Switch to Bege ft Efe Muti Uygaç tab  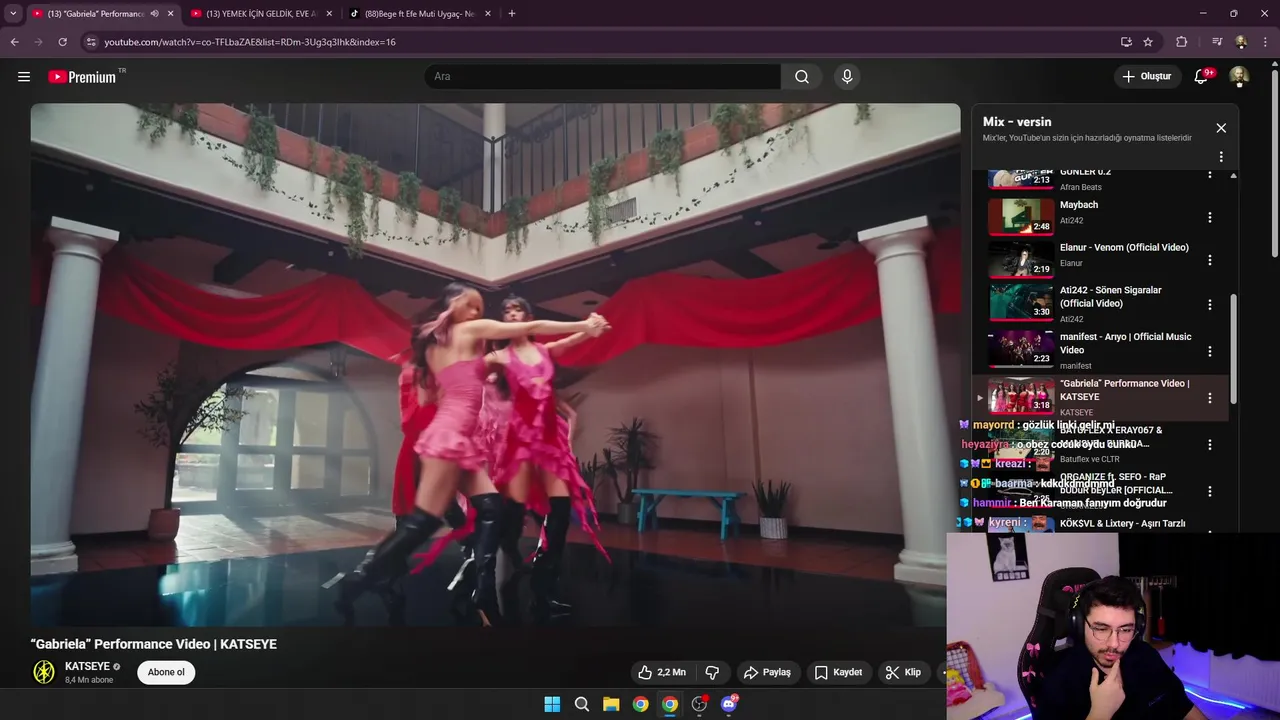[419, 14]
